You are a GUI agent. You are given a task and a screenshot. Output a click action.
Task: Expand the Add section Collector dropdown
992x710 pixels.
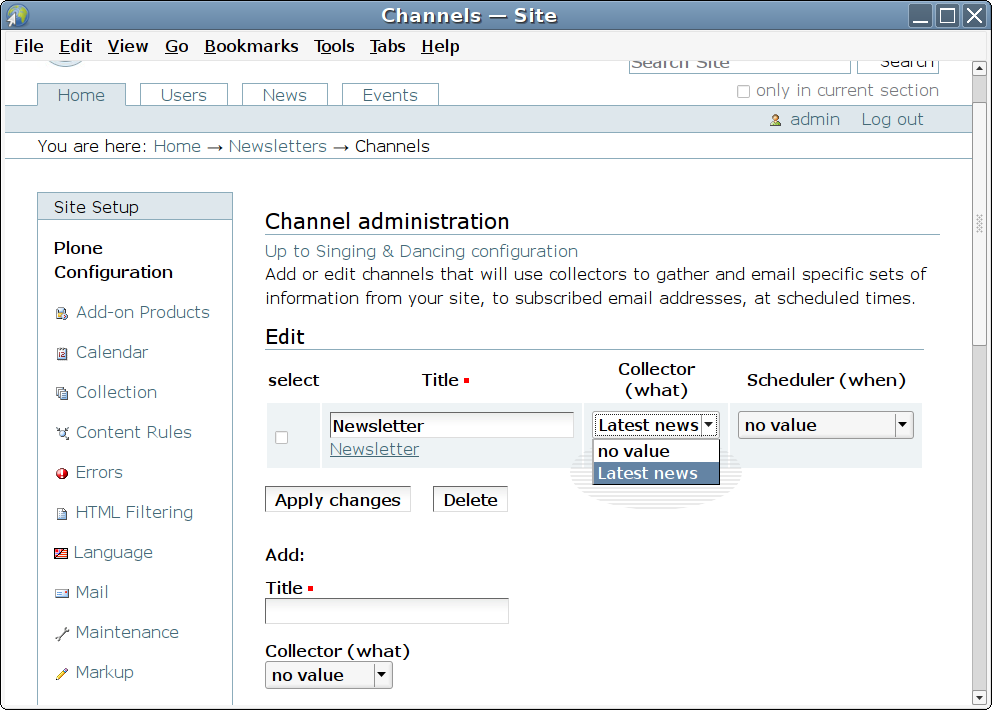[328, 675]
